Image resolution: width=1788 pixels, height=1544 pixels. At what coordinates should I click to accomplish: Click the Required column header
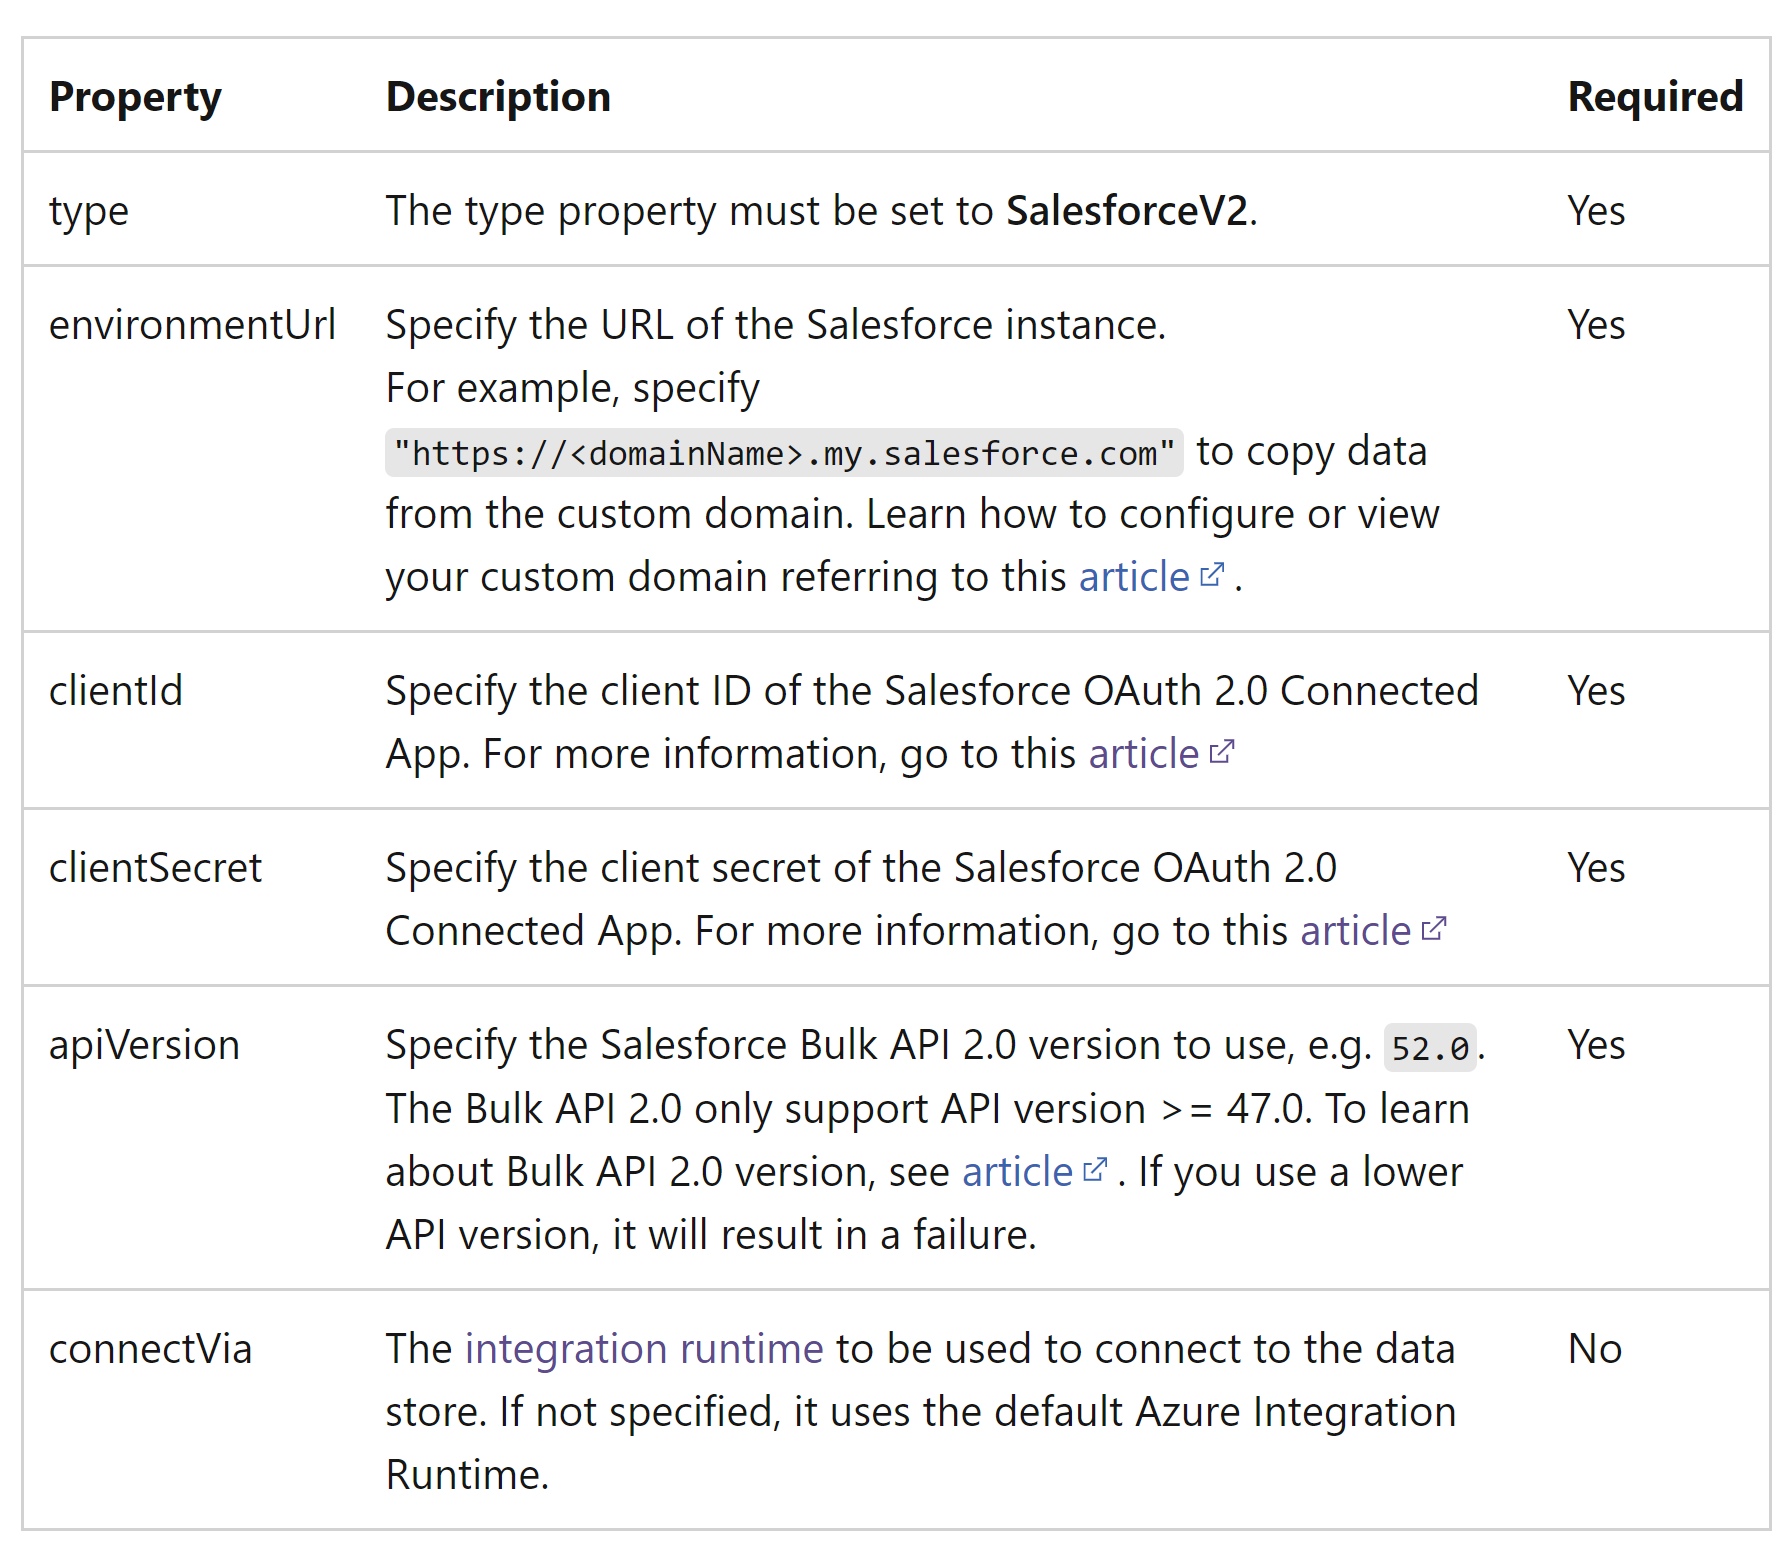(x=1655, y=97)
